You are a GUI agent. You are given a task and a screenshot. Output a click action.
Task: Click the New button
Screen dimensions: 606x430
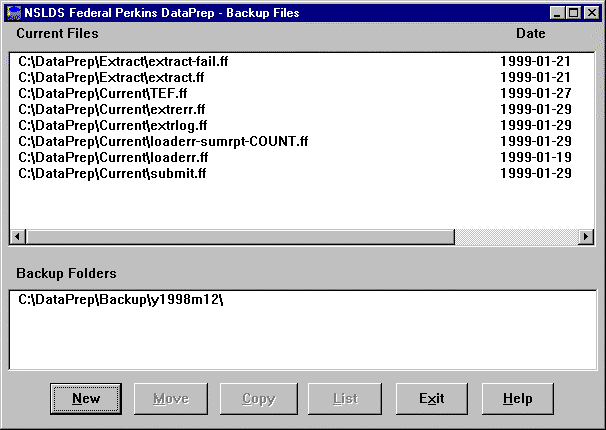tap(86, 399)
